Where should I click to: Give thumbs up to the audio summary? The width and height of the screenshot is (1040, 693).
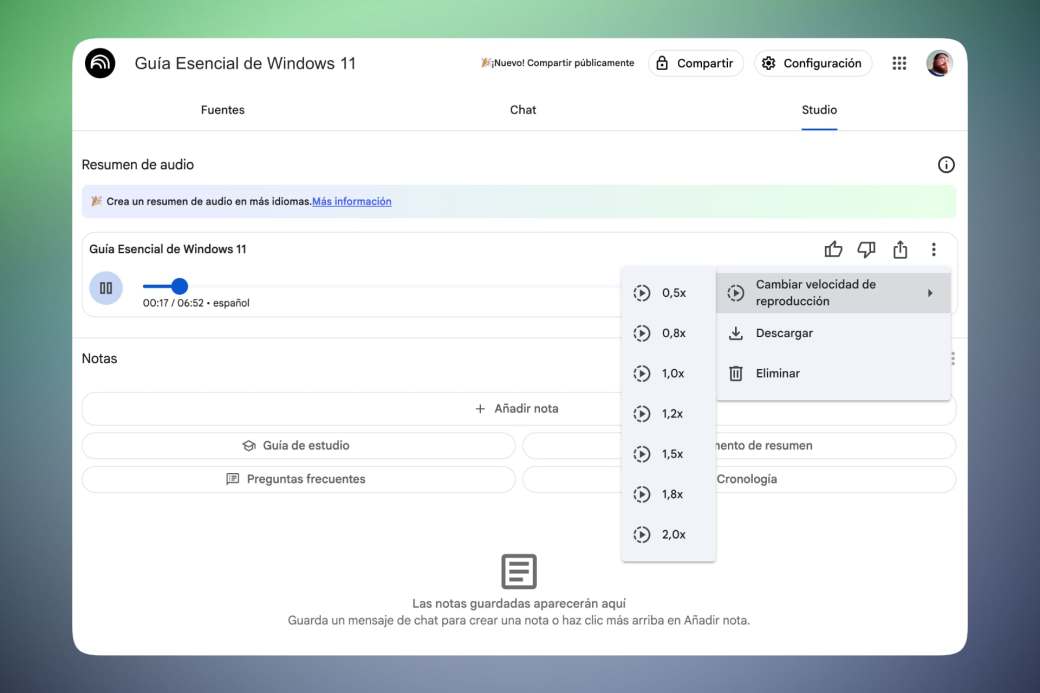[833, 249]
